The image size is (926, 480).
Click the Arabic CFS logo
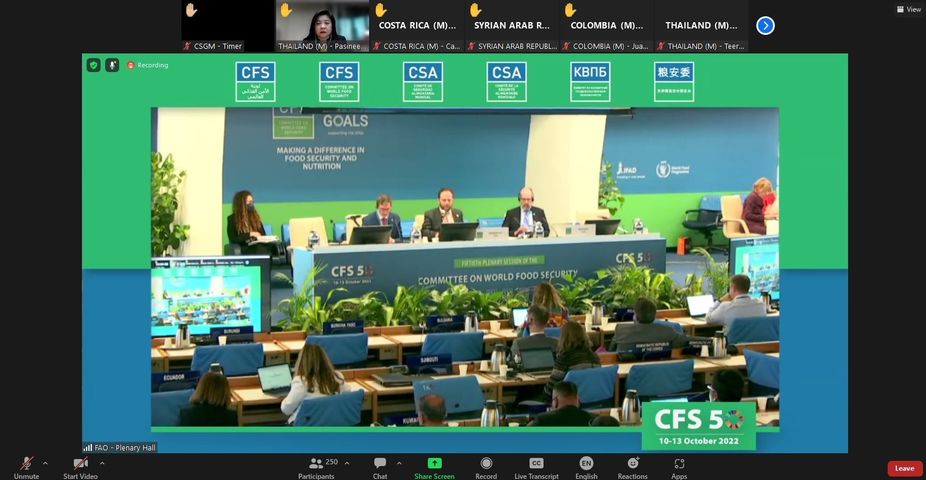[255, 81]
